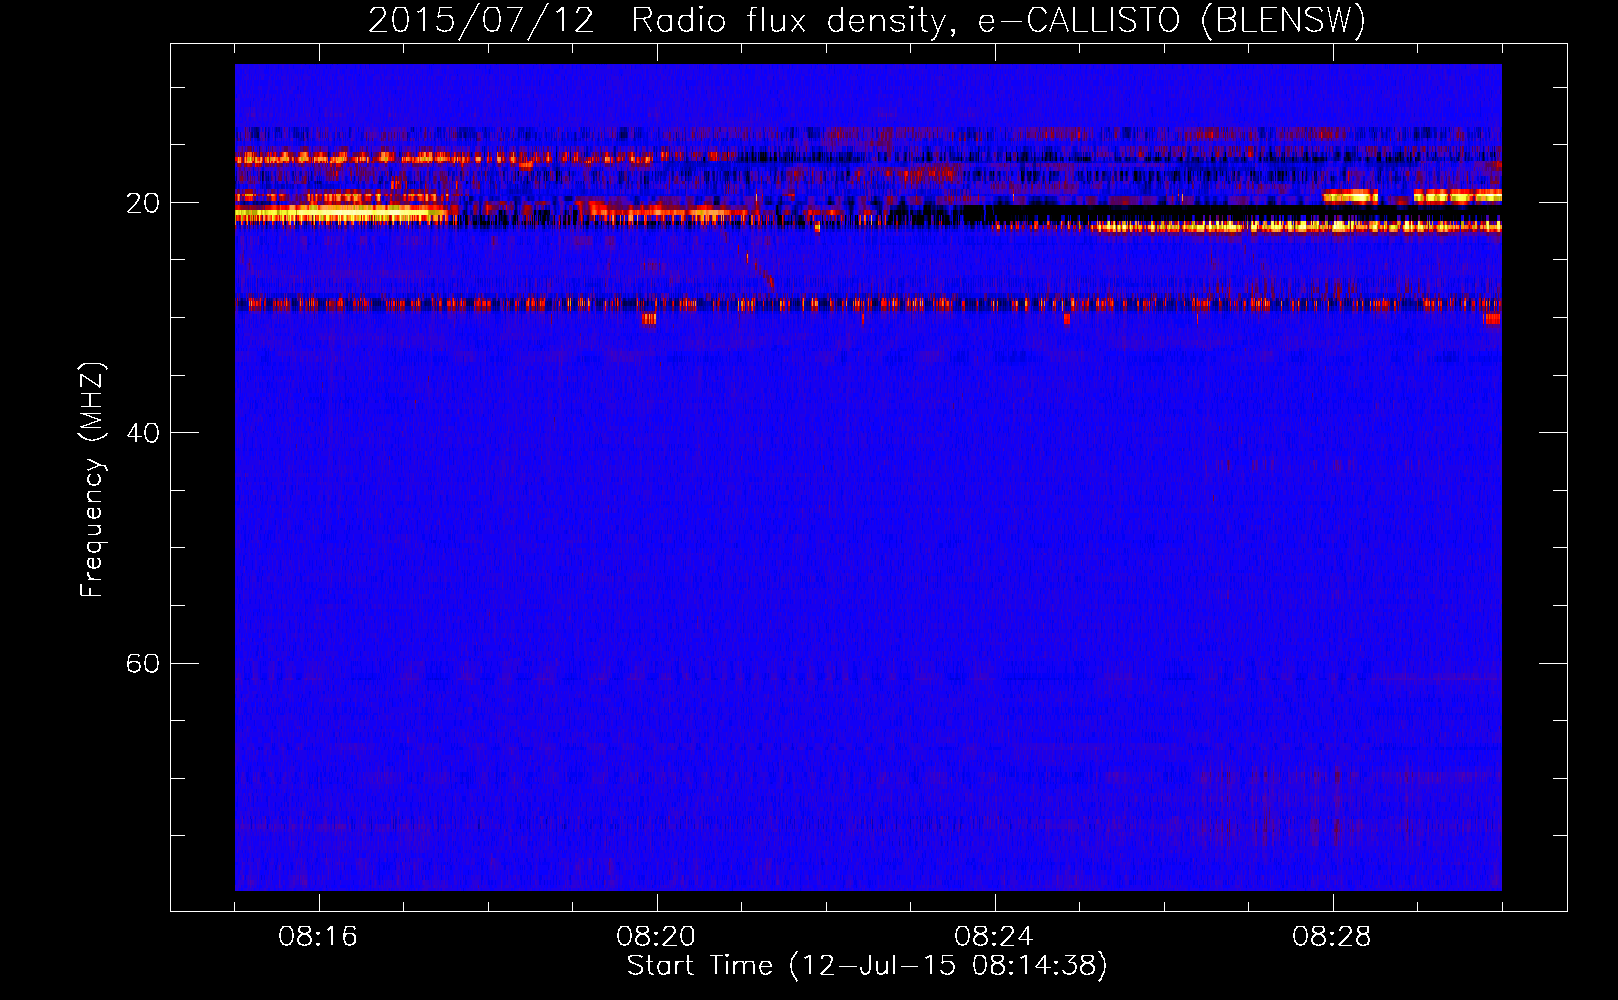Click the 08:16 time tick label
Image resolution: width=1618 pixels, height=1000 pixels.
pos(318,937)
